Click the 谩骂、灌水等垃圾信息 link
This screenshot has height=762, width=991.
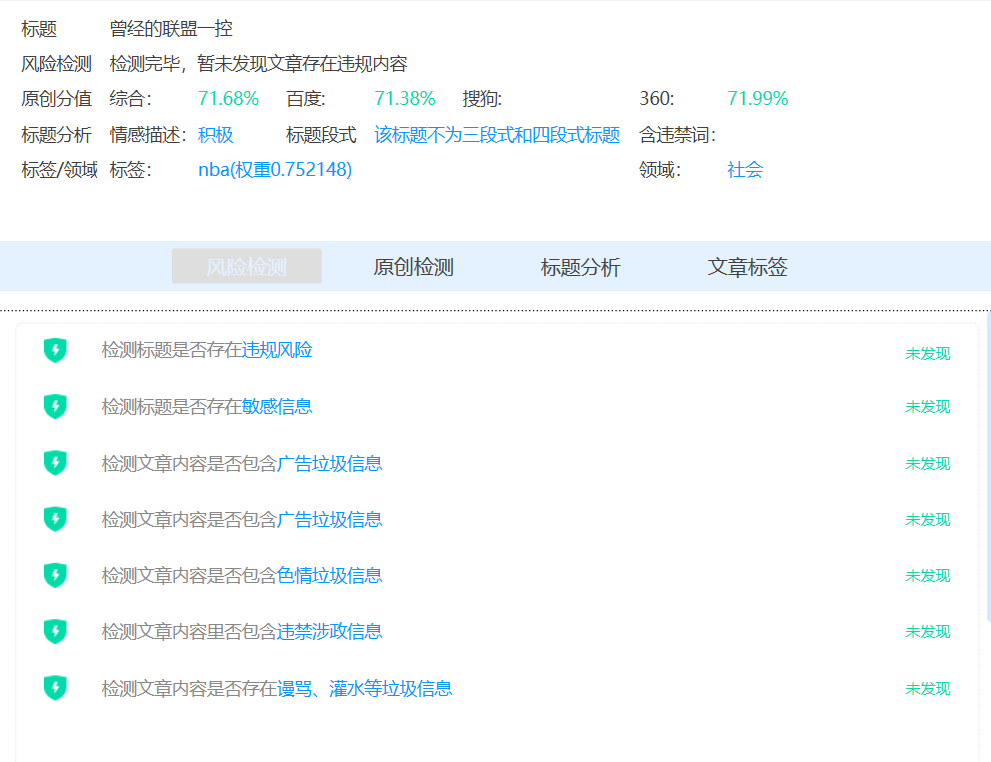(x=365, y=688)
